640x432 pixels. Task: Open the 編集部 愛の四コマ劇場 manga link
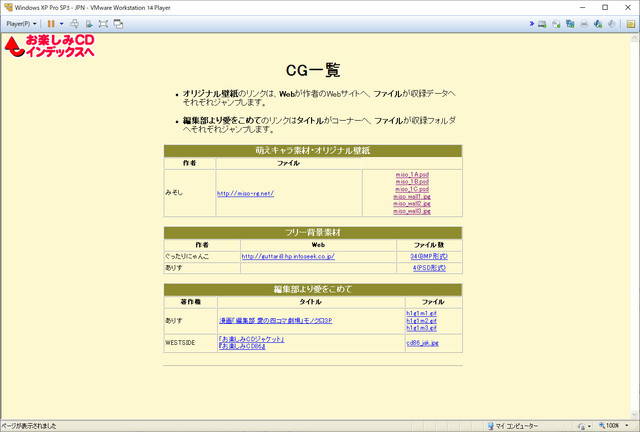pyautogui.click(x=276, y=321)
